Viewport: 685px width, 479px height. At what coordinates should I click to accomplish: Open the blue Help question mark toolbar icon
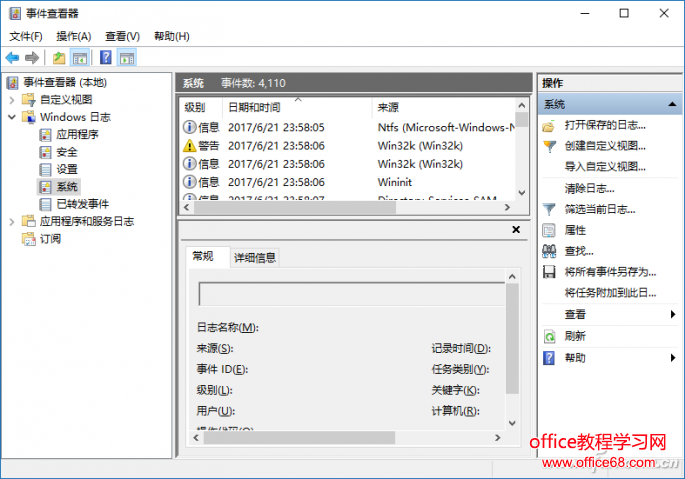click(x=106, y=58)
